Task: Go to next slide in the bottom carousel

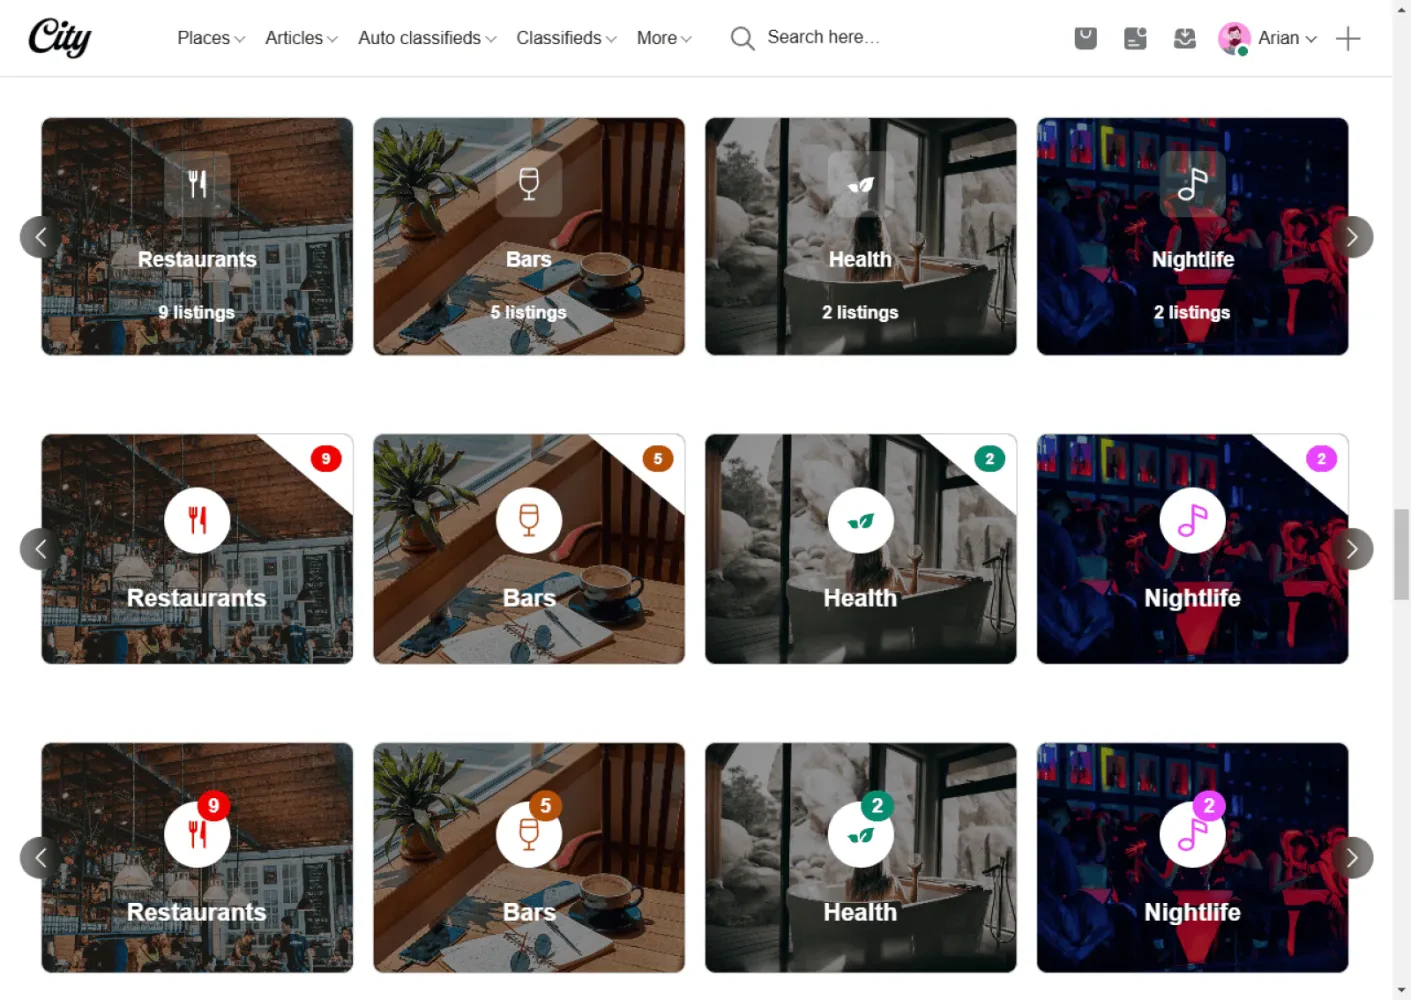Action: (1352, 858)
